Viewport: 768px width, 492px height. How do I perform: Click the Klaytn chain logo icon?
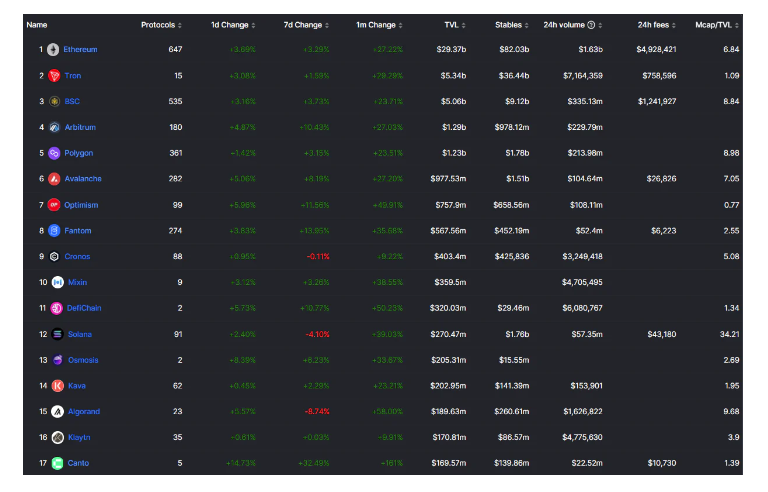tap(58, 437)
